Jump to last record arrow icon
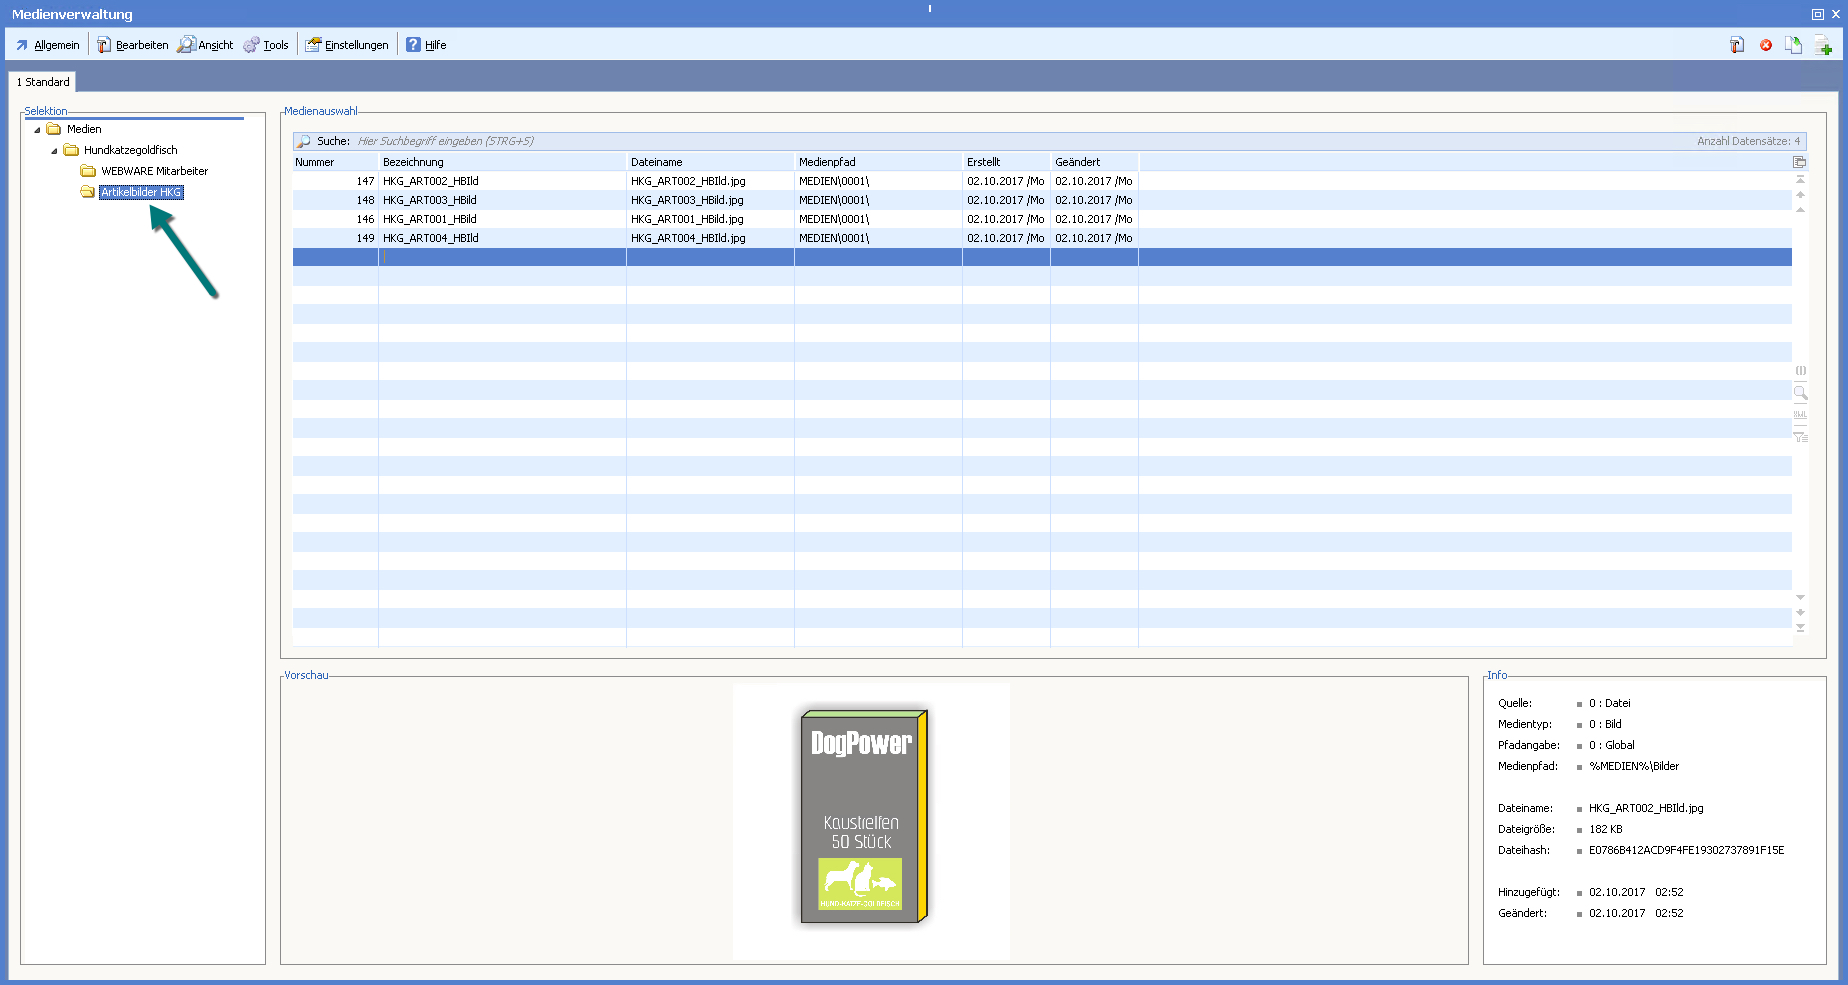1848x985 pixels. click(x=1800, y=628)
